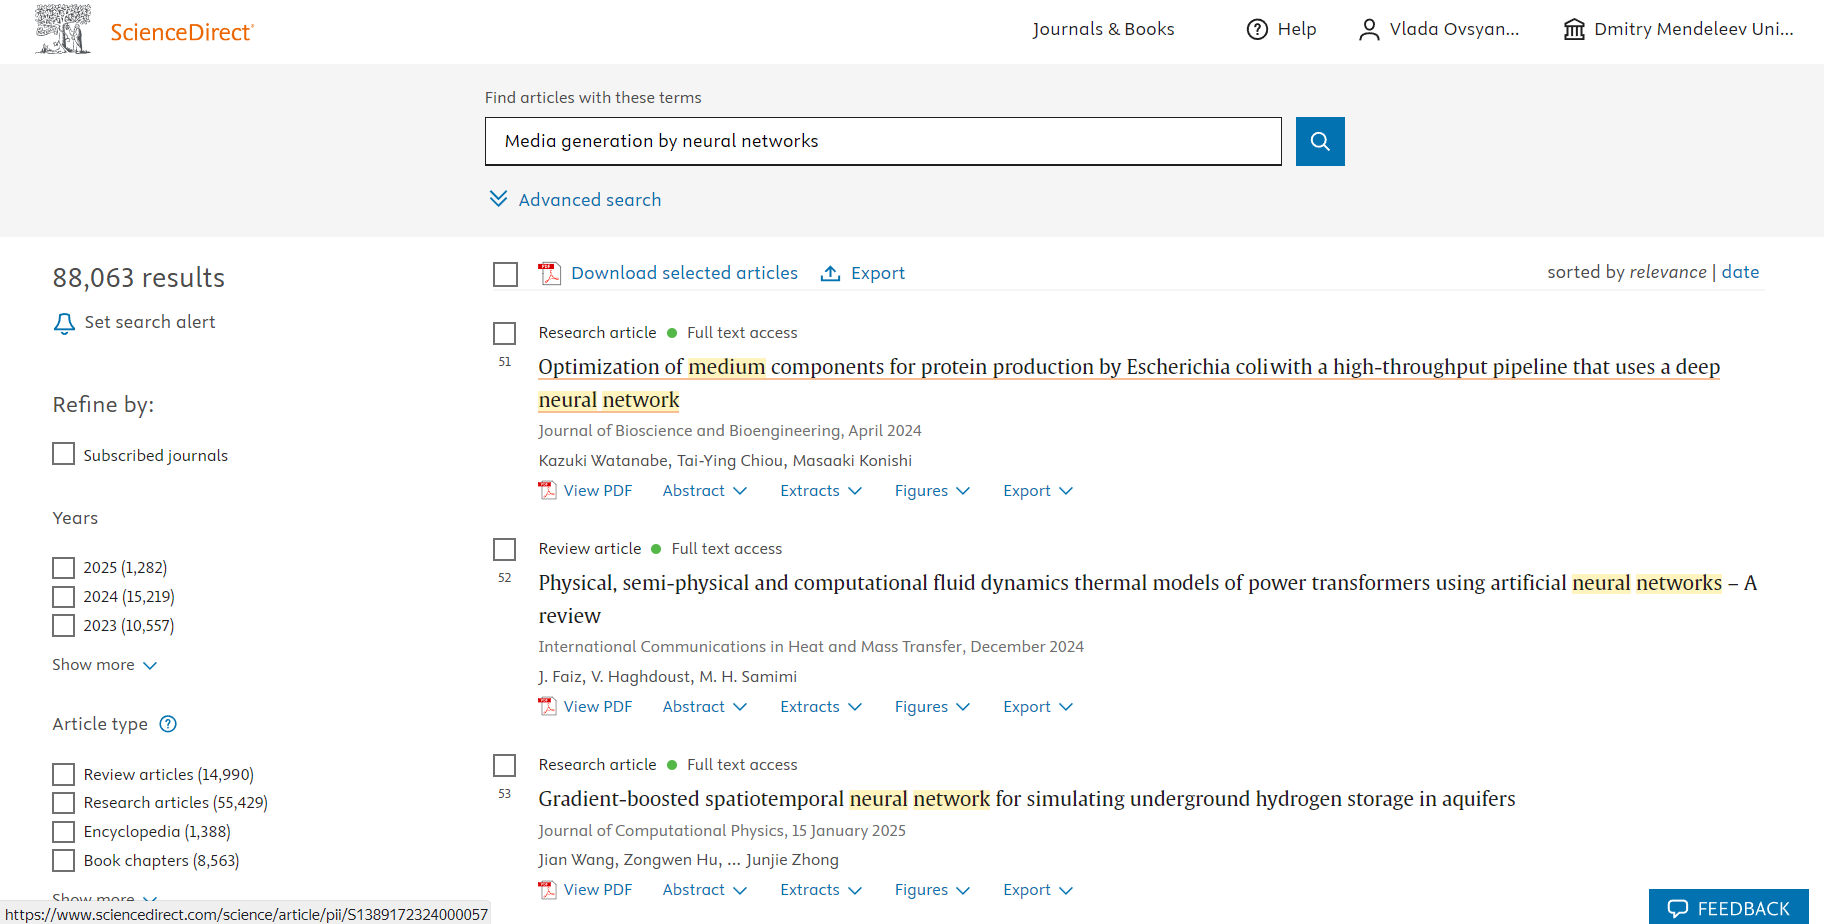Sort results by date
The width and height of the screenshot is (1824, 924).
1740,272
